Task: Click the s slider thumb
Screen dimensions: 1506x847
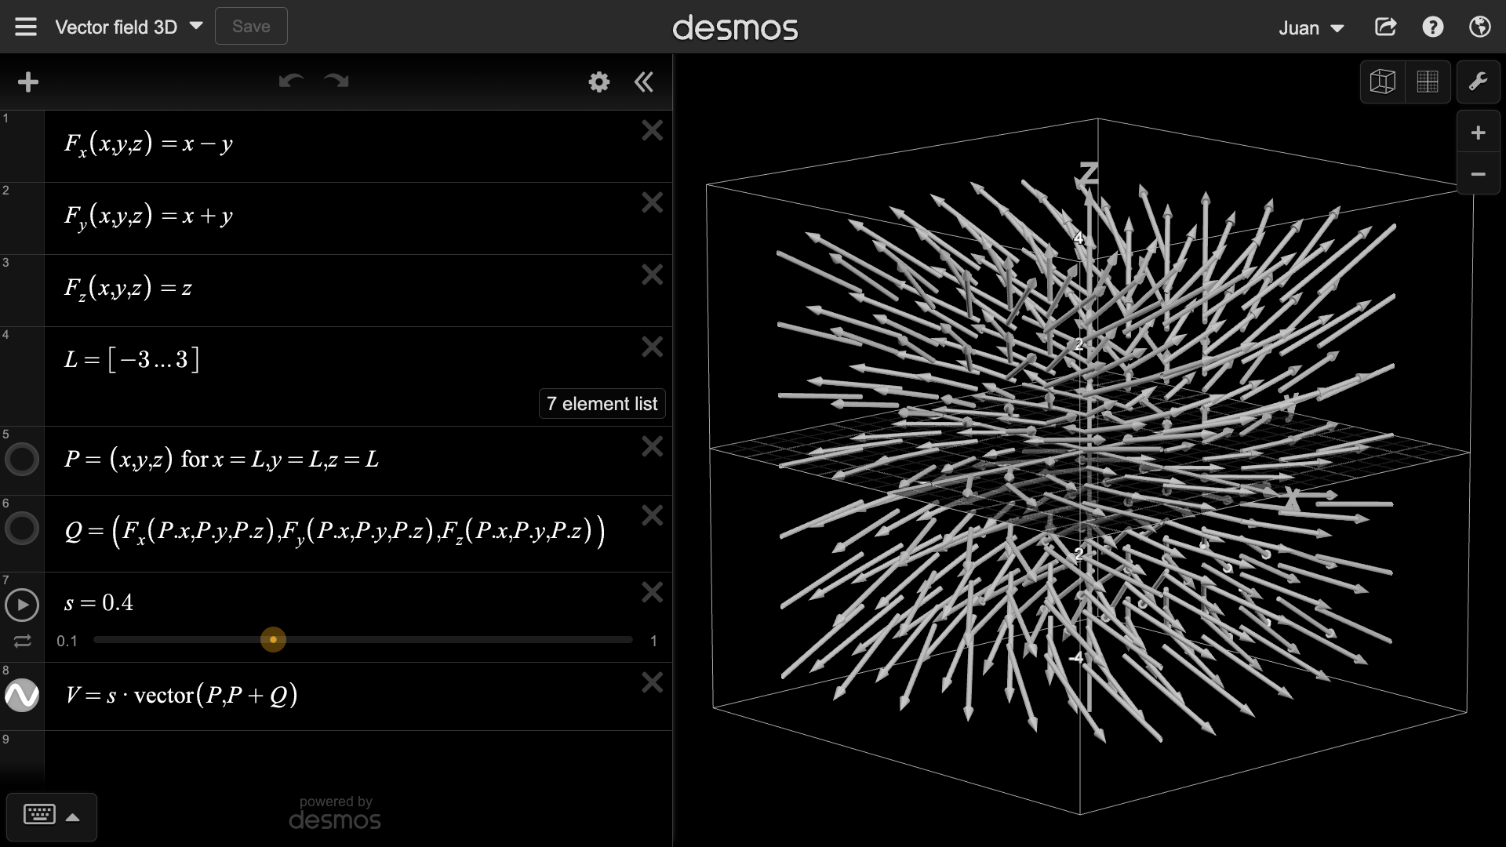Action: click(x=273, y=640)
